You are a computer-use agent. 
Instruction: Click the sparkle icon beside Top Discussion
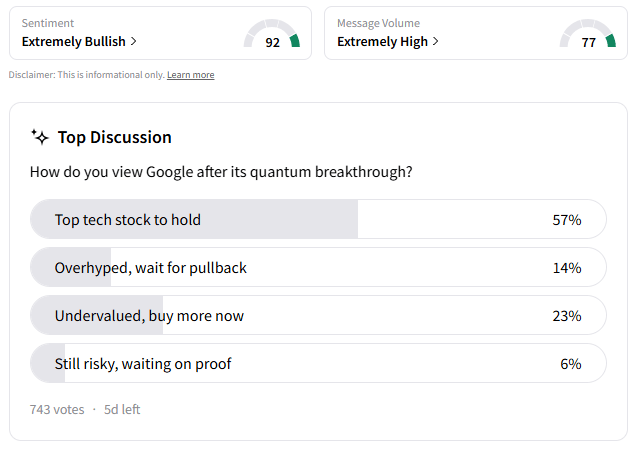click(x=40, y=137)
